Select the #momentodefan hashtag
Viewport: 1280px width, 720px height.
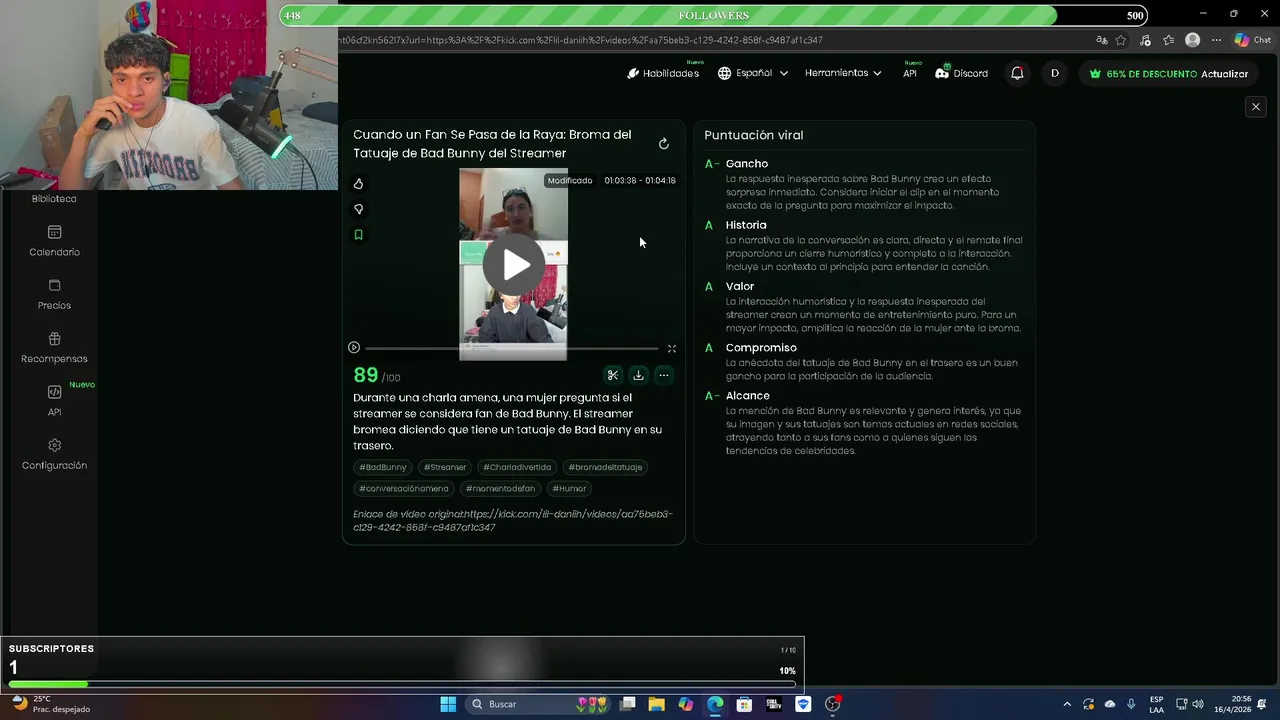click(500, 489)
